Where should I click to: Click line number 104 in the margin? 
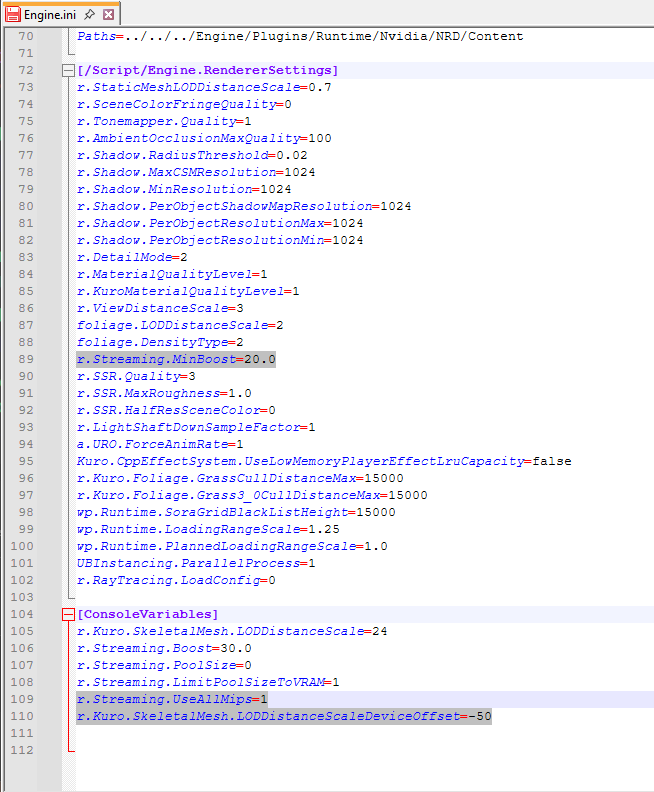coord(22,614)
